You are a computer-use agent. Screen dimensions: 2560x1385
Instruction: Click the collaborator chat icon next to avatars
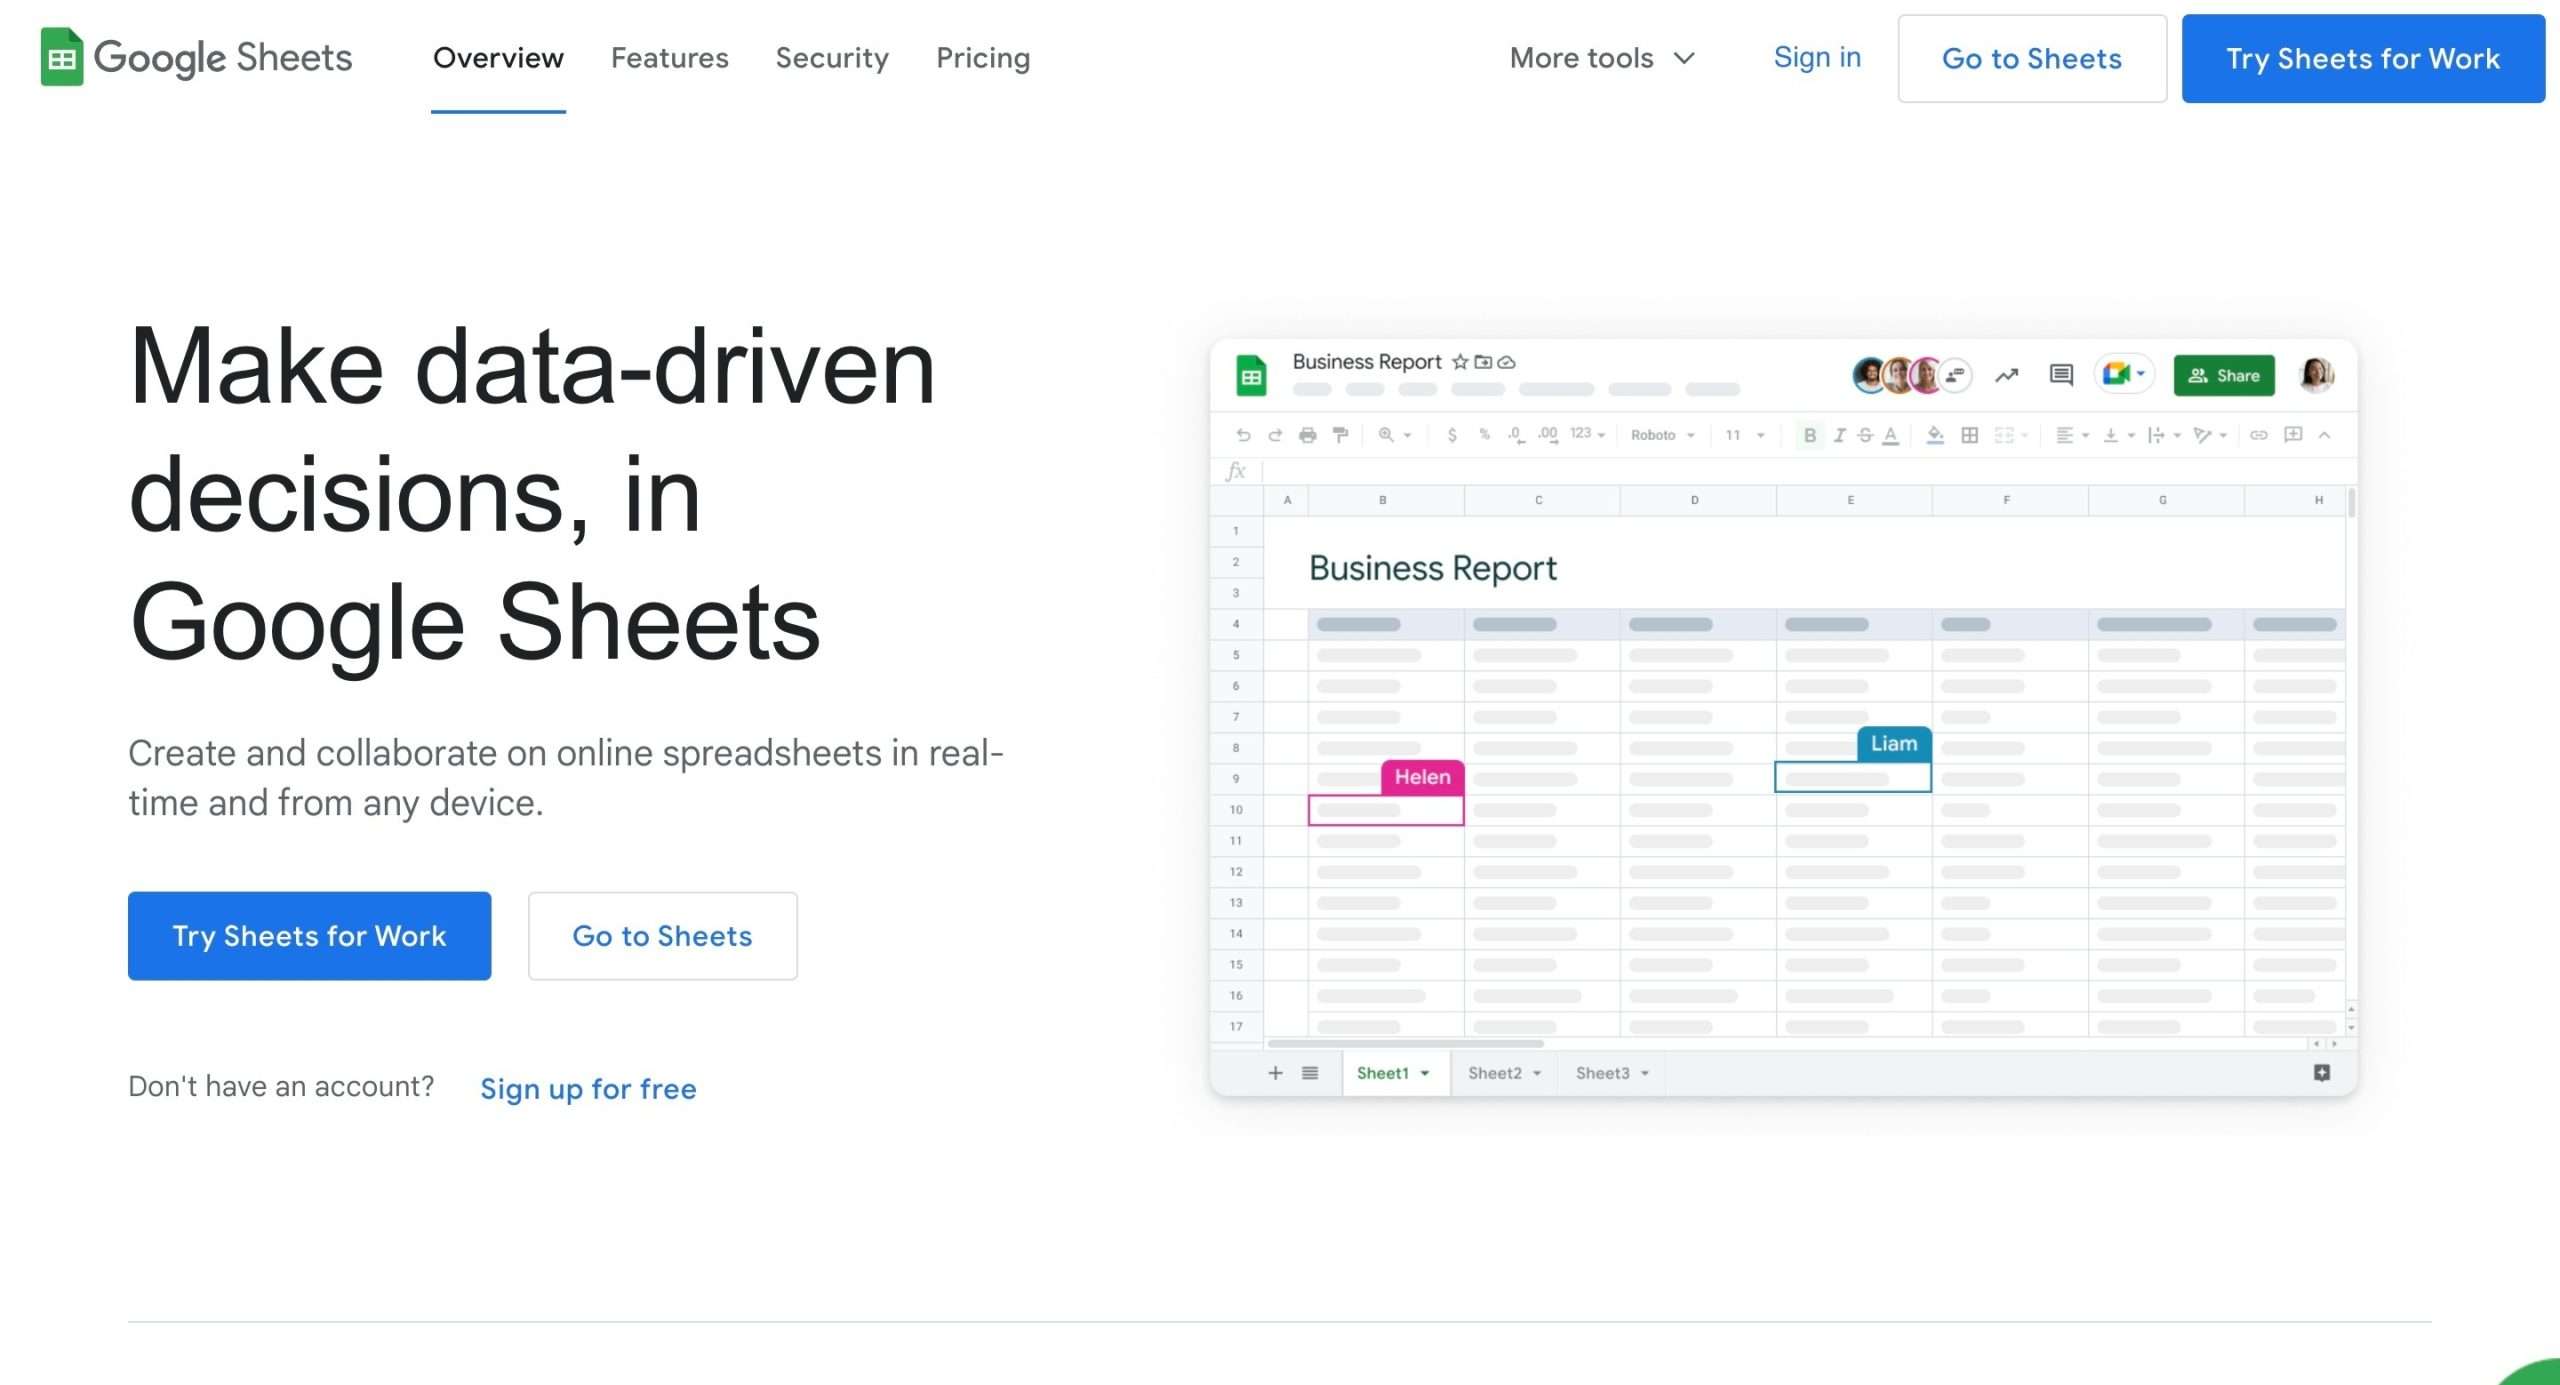tap(1955, 376)
